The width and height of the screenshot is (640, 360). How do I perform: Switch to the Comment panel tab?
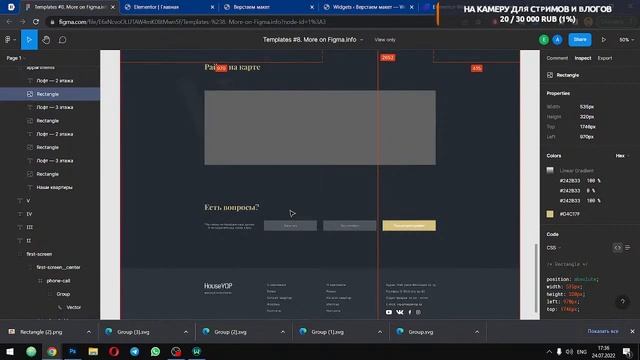(557, 58)
